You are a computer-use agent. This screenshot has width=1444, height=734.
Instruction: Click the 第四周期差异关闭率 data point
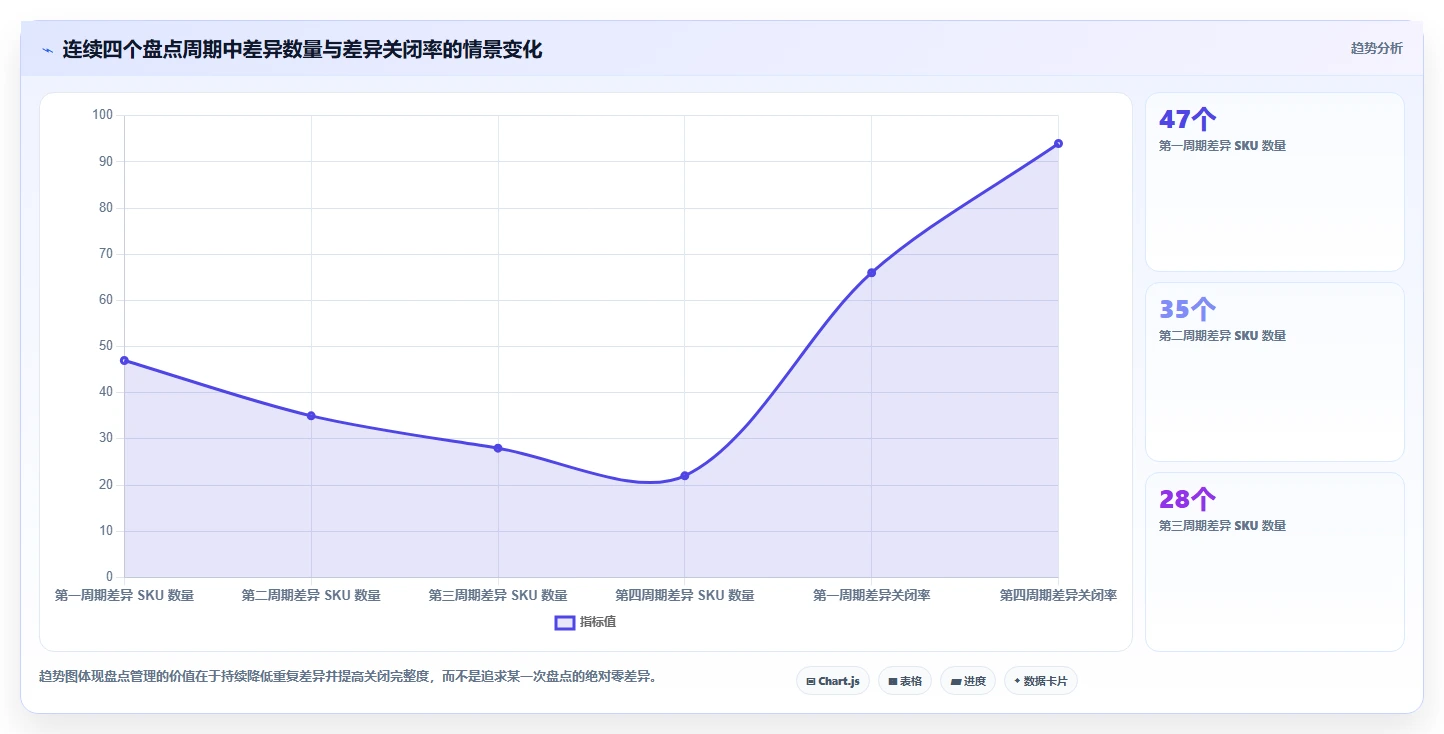[x=1058, y=143]
